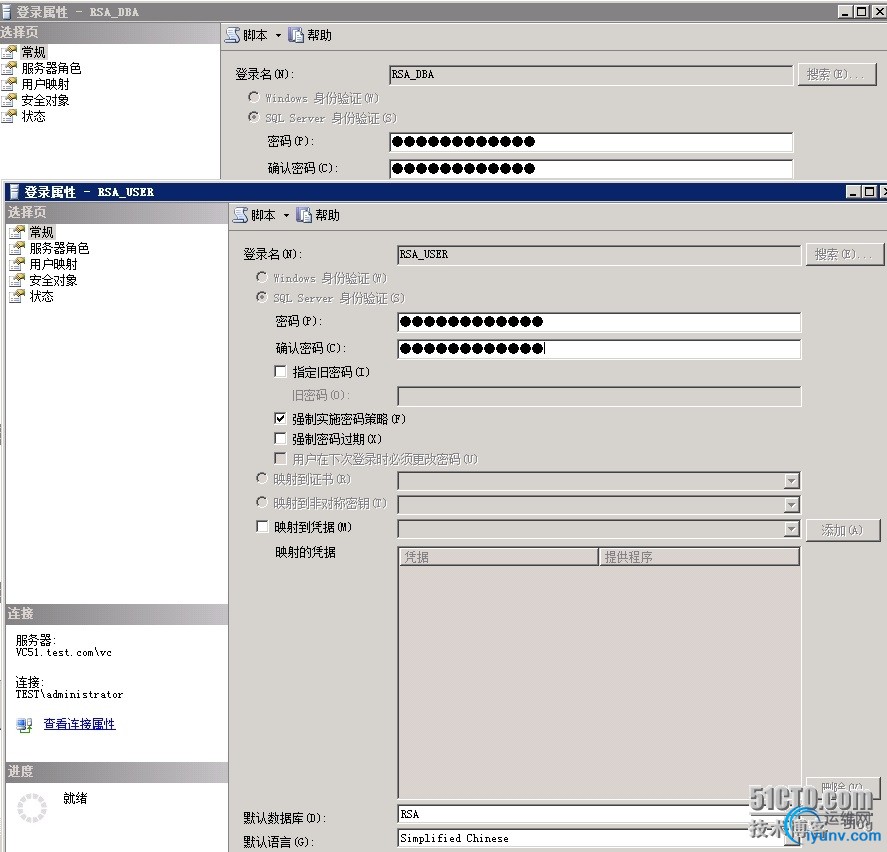
Task: Click the 搜索 button in RSA_USER window
Action: click(x=844, y=255)
